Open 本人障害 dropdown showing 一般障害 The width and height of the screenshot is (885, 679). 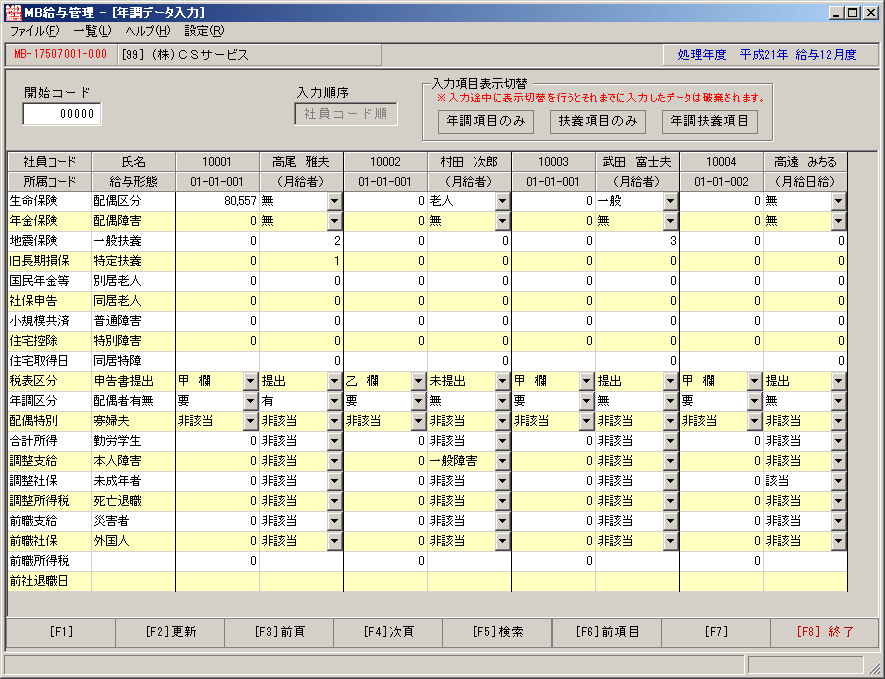coord(502,461)
